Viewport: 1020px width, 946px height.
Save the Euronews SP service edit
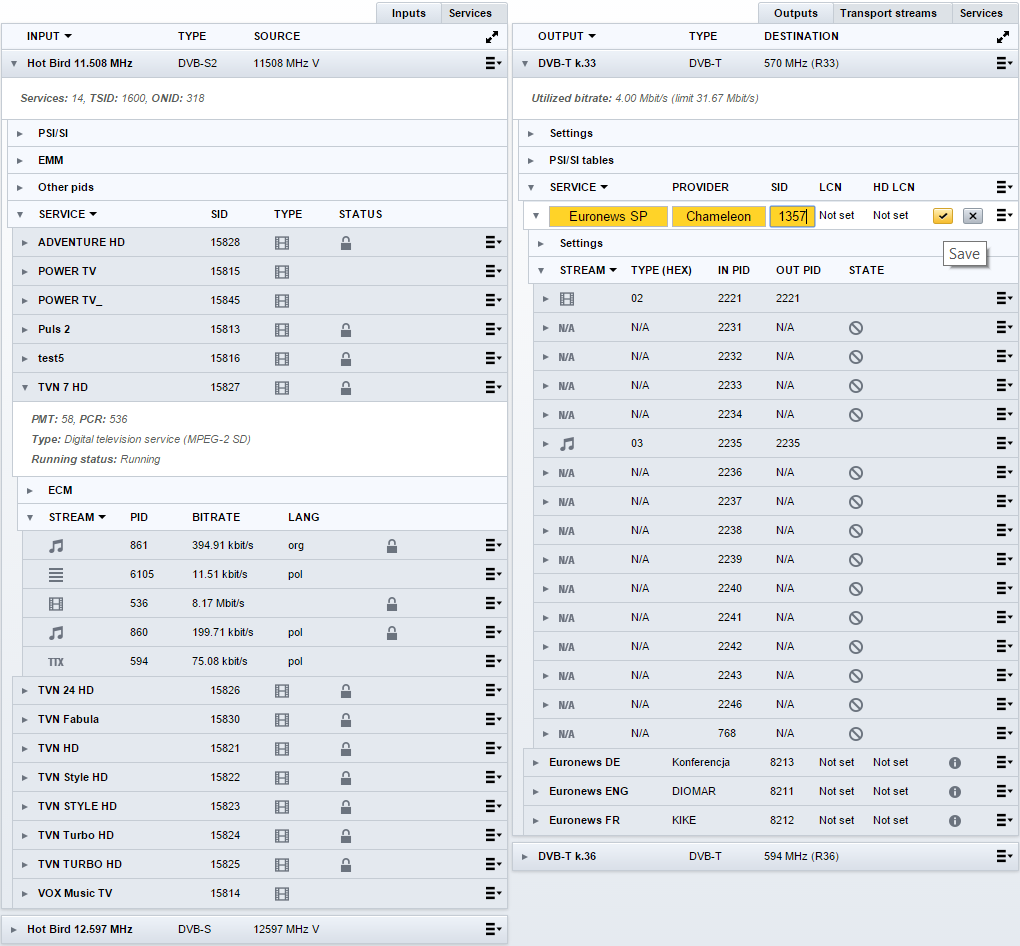[943, 216]
